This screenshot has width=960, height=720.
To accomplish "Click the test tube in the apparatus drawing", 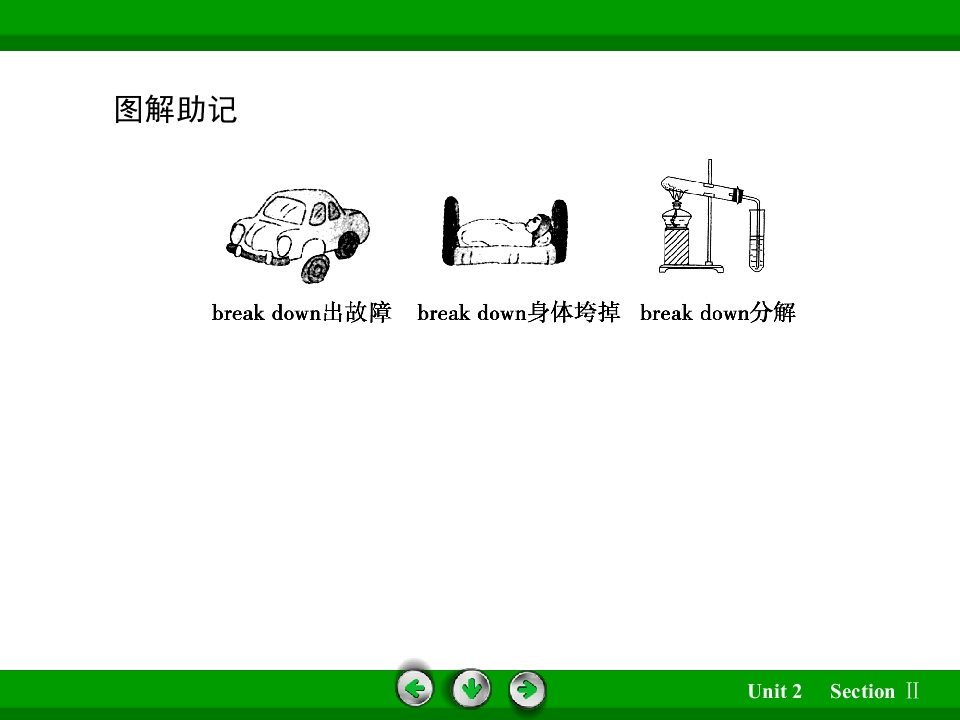I will tap(757, 240).
